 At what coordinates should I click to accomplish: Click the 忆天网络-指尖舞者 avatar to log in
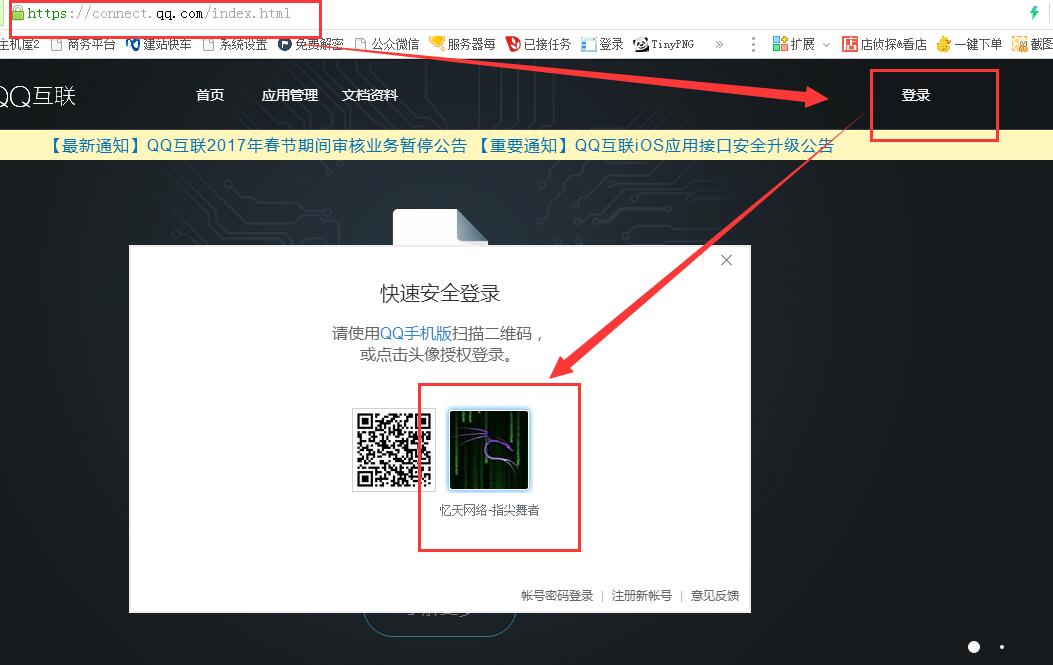[489, 450]
